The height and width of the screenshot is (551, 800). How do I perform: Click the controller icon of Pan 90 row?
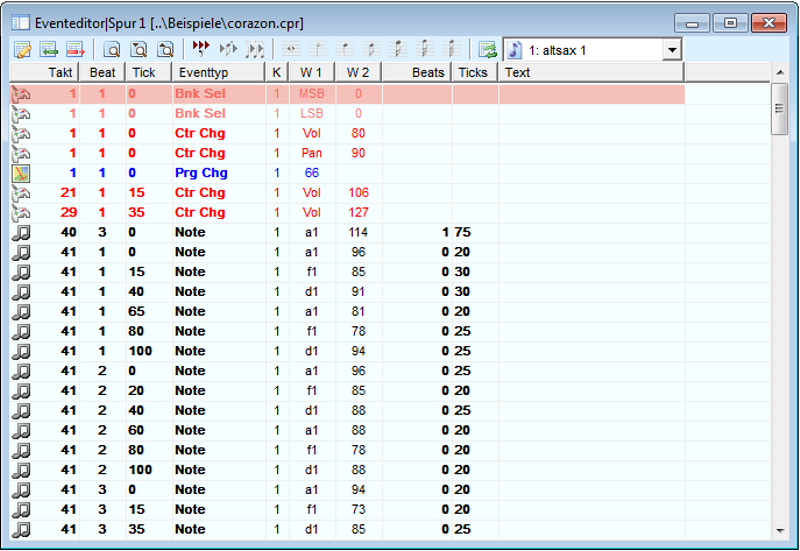click(21, 153)
